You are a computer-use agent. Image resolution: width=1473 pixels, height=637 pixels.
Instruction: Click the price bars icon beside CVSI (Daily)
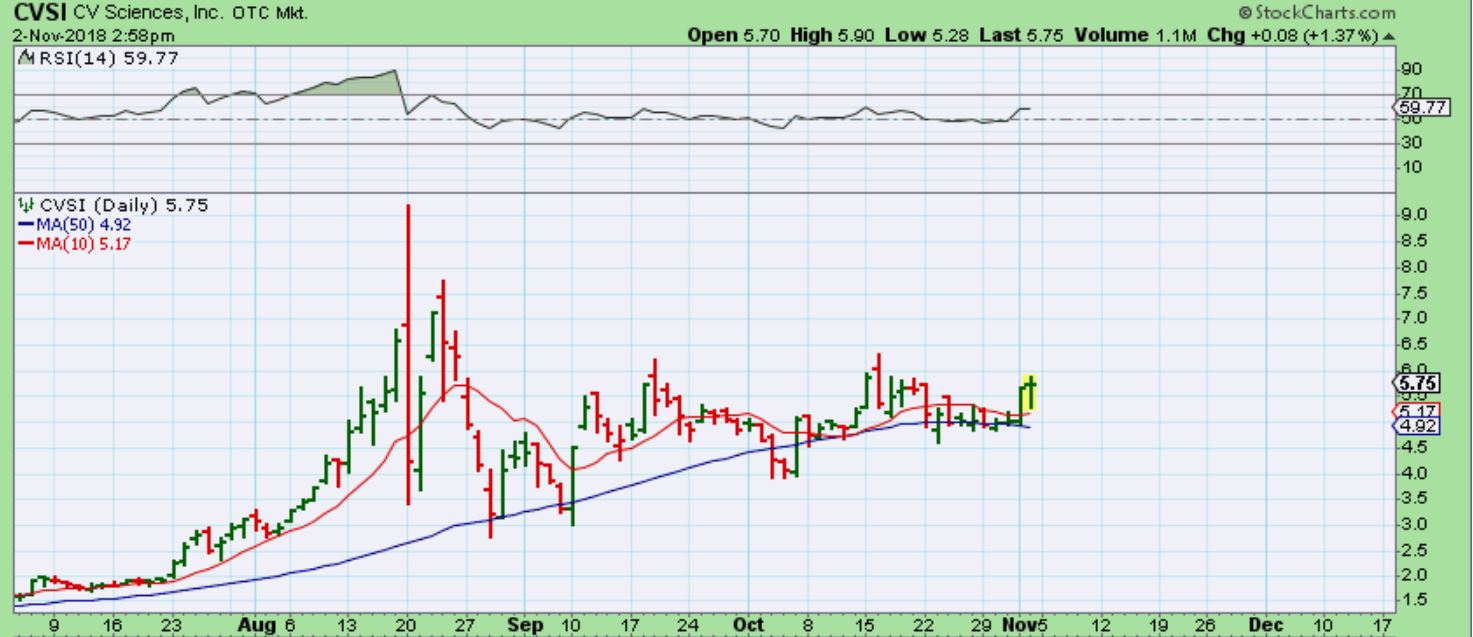pyautogui.click(x=26, y=205)
